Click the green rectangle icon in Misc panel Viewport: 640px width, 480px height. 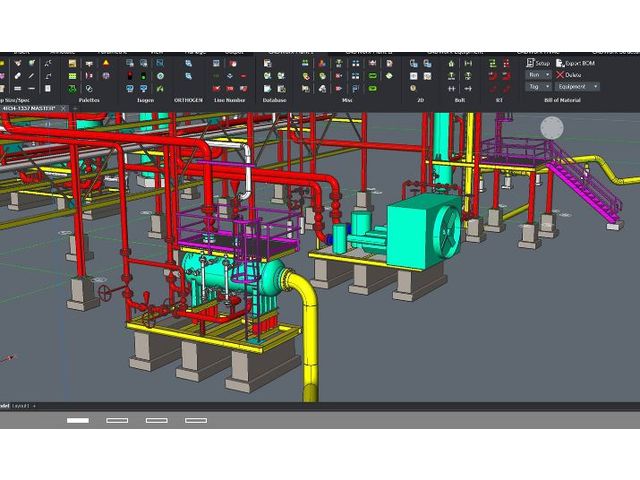(372, 75)
